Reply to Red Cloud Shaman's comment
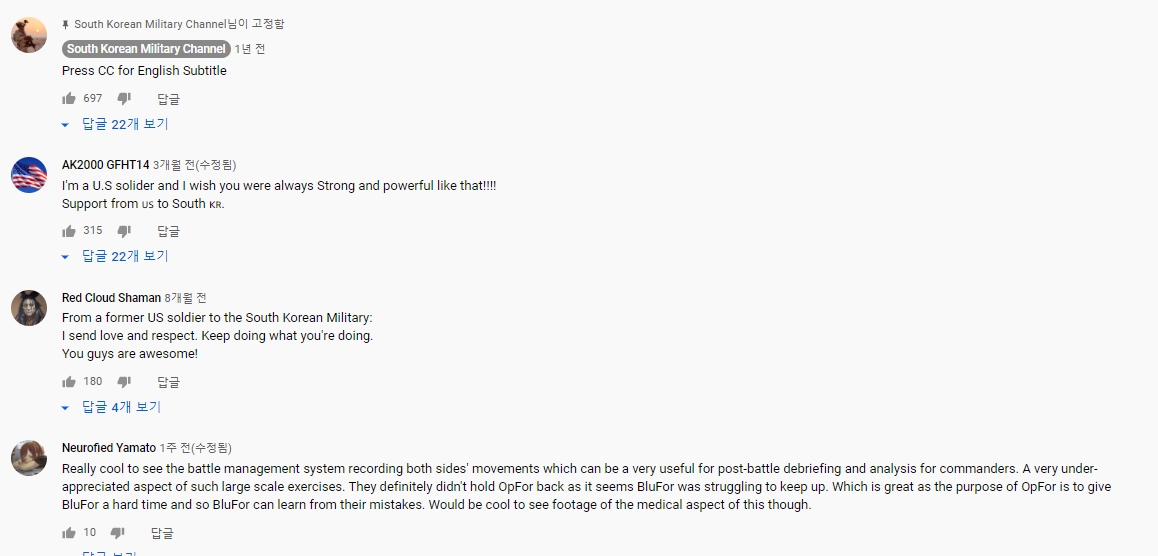The image size is (1158, 556). [168, 382]
